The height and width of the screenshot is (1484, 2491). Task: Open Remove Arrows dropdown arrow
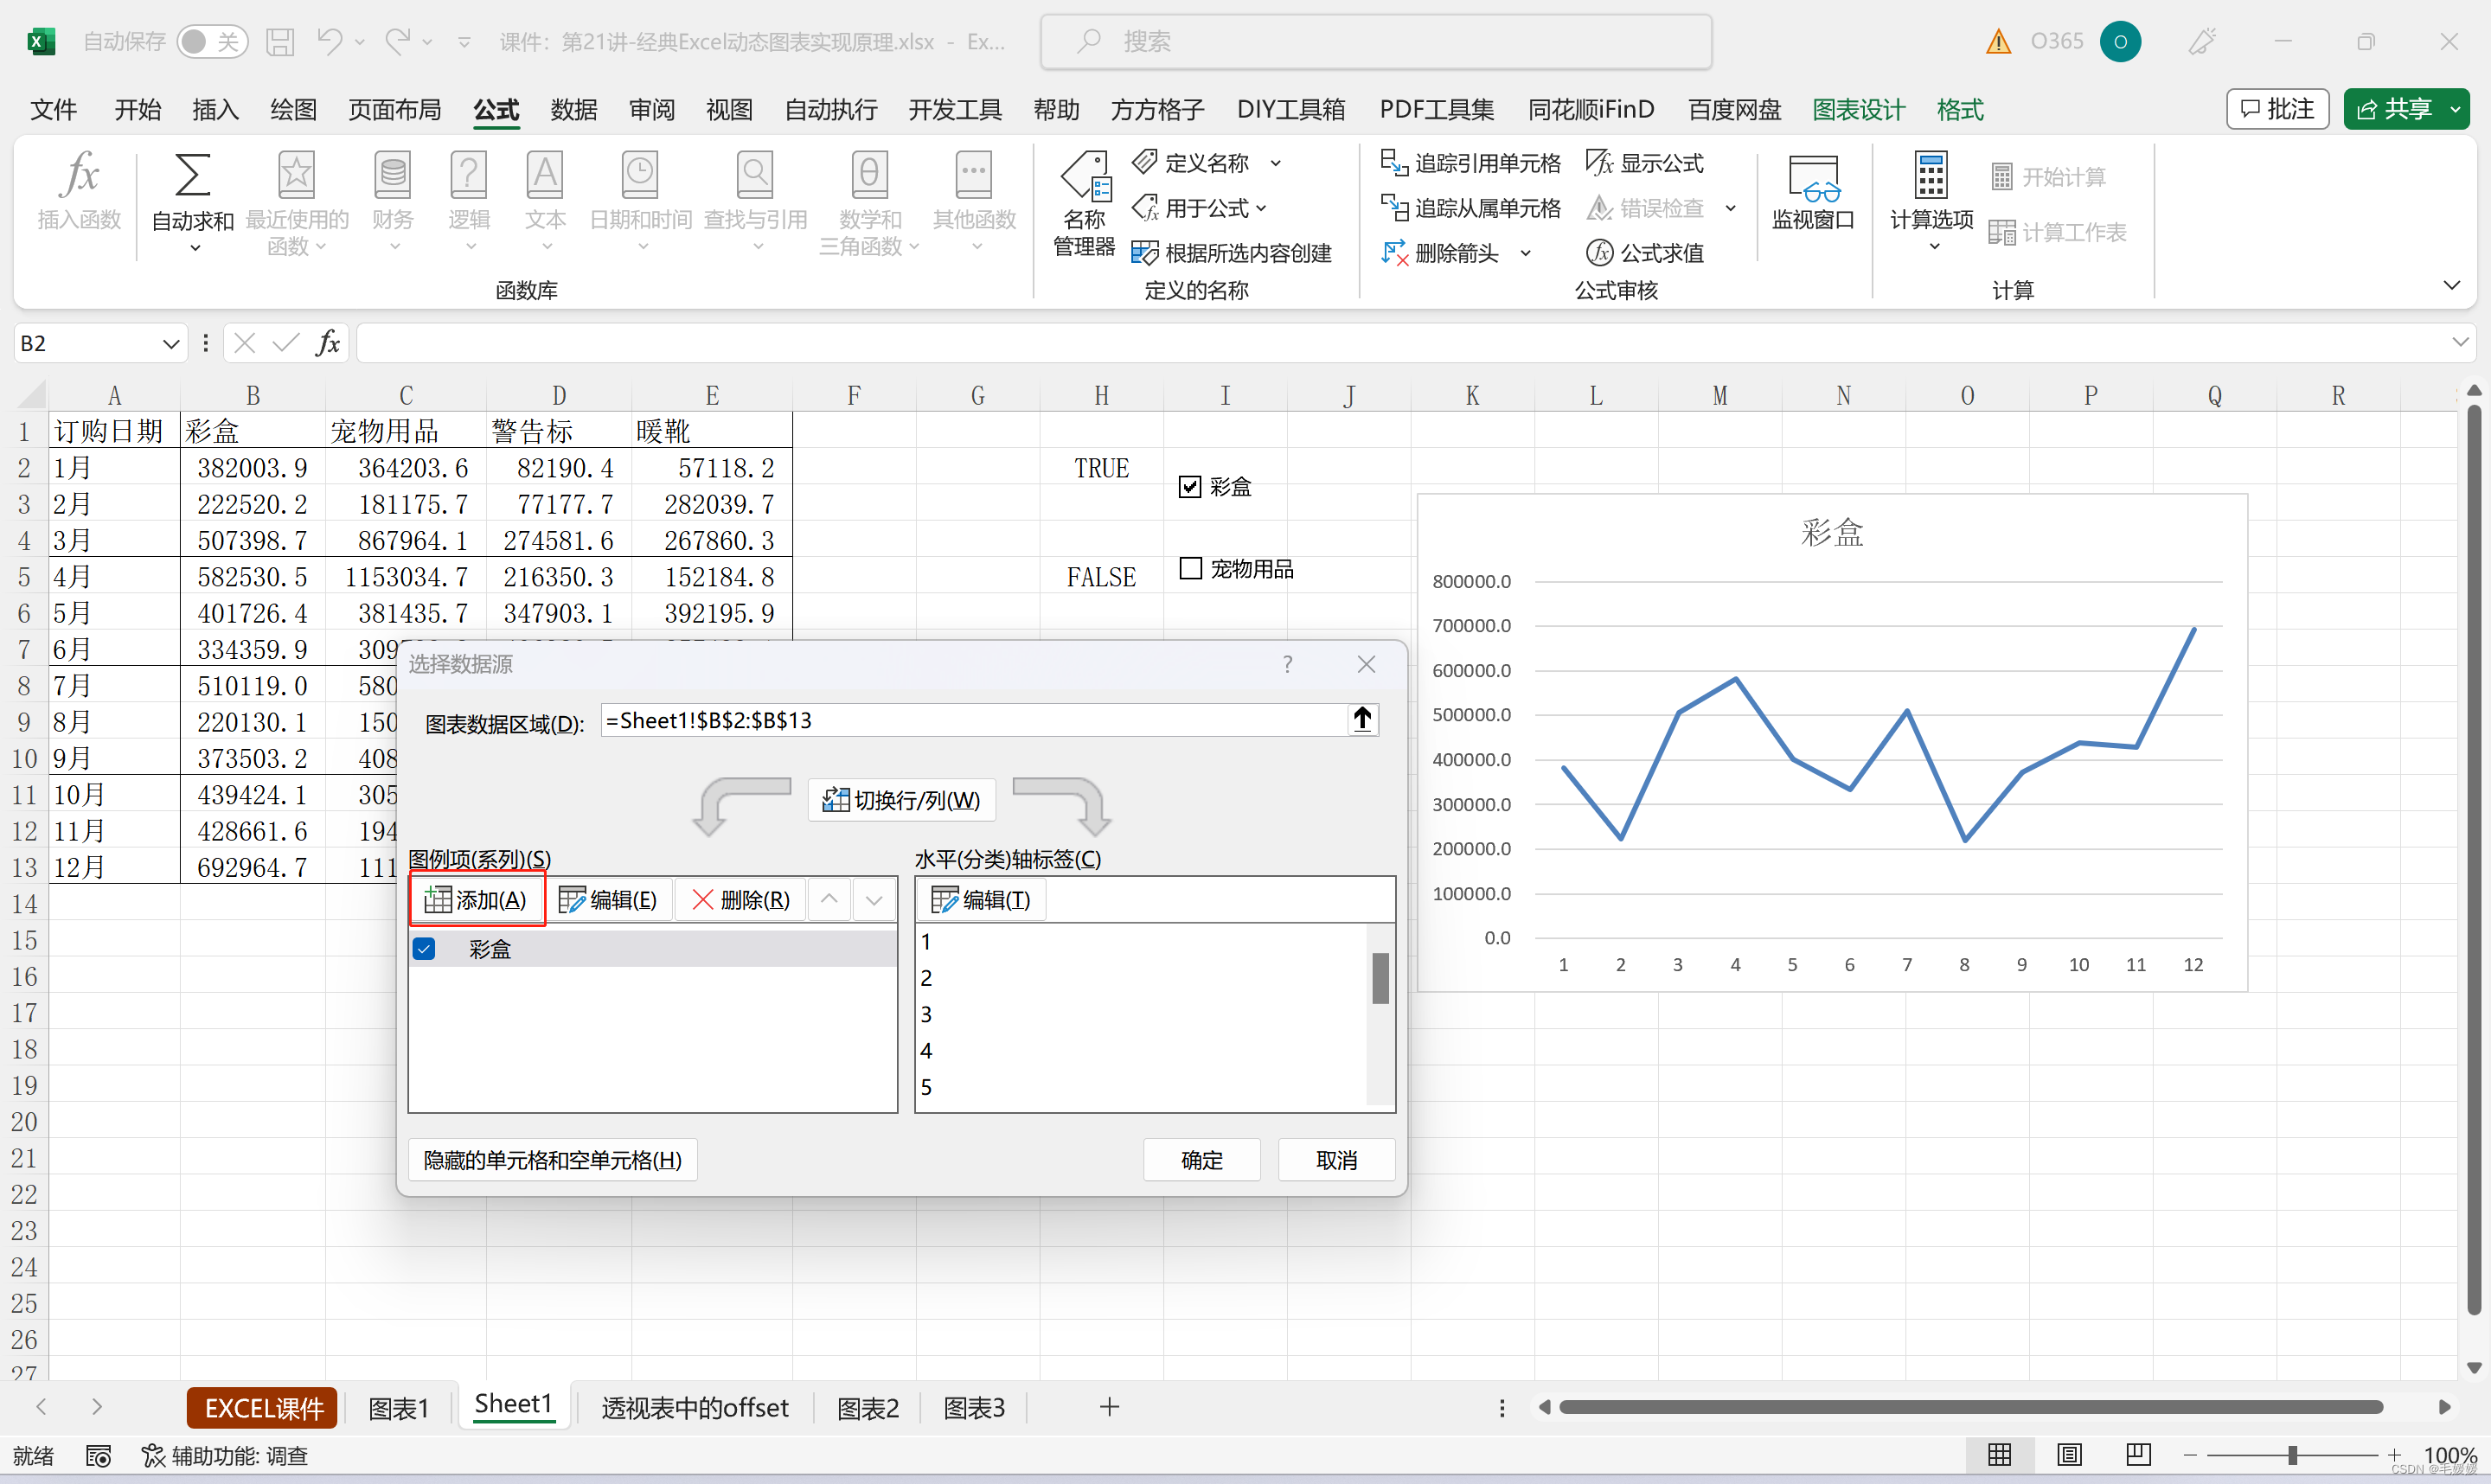1526,253
